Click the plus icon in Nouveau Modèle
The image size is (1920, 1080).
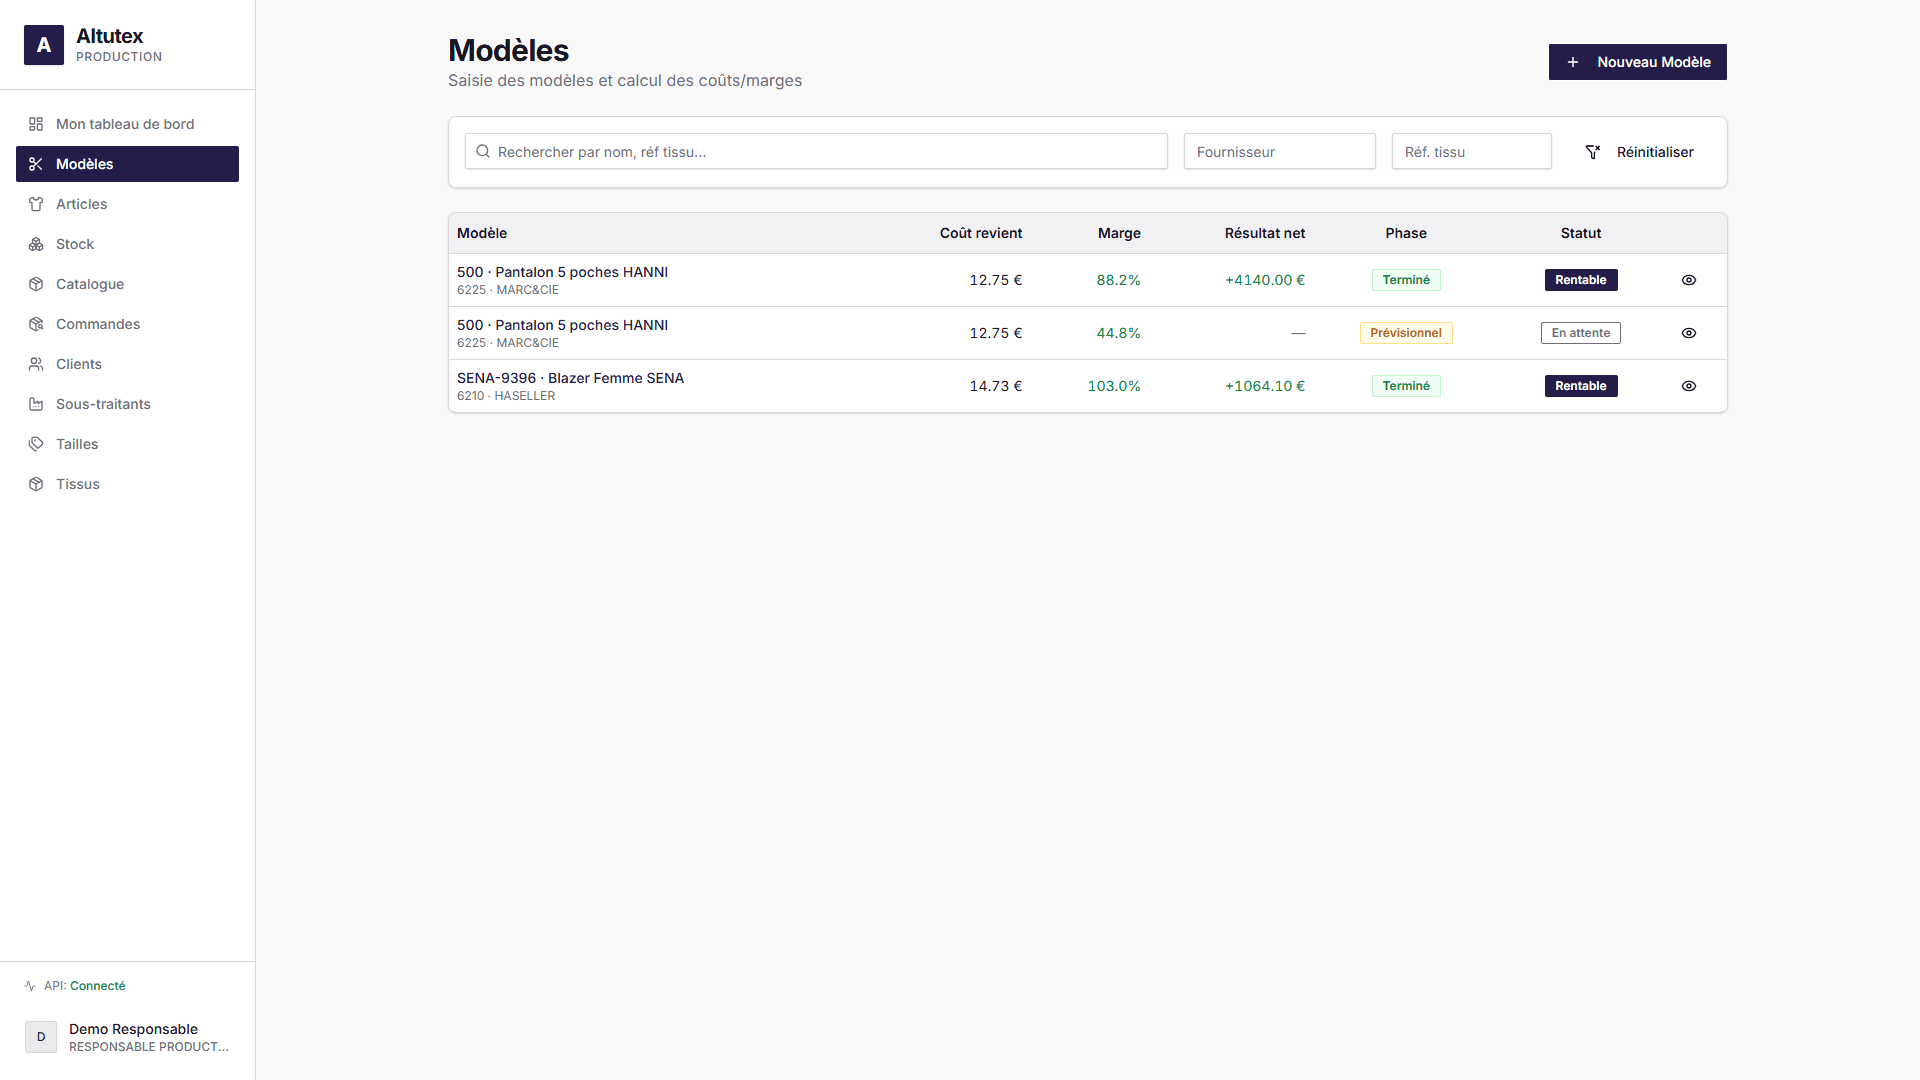1573,62
